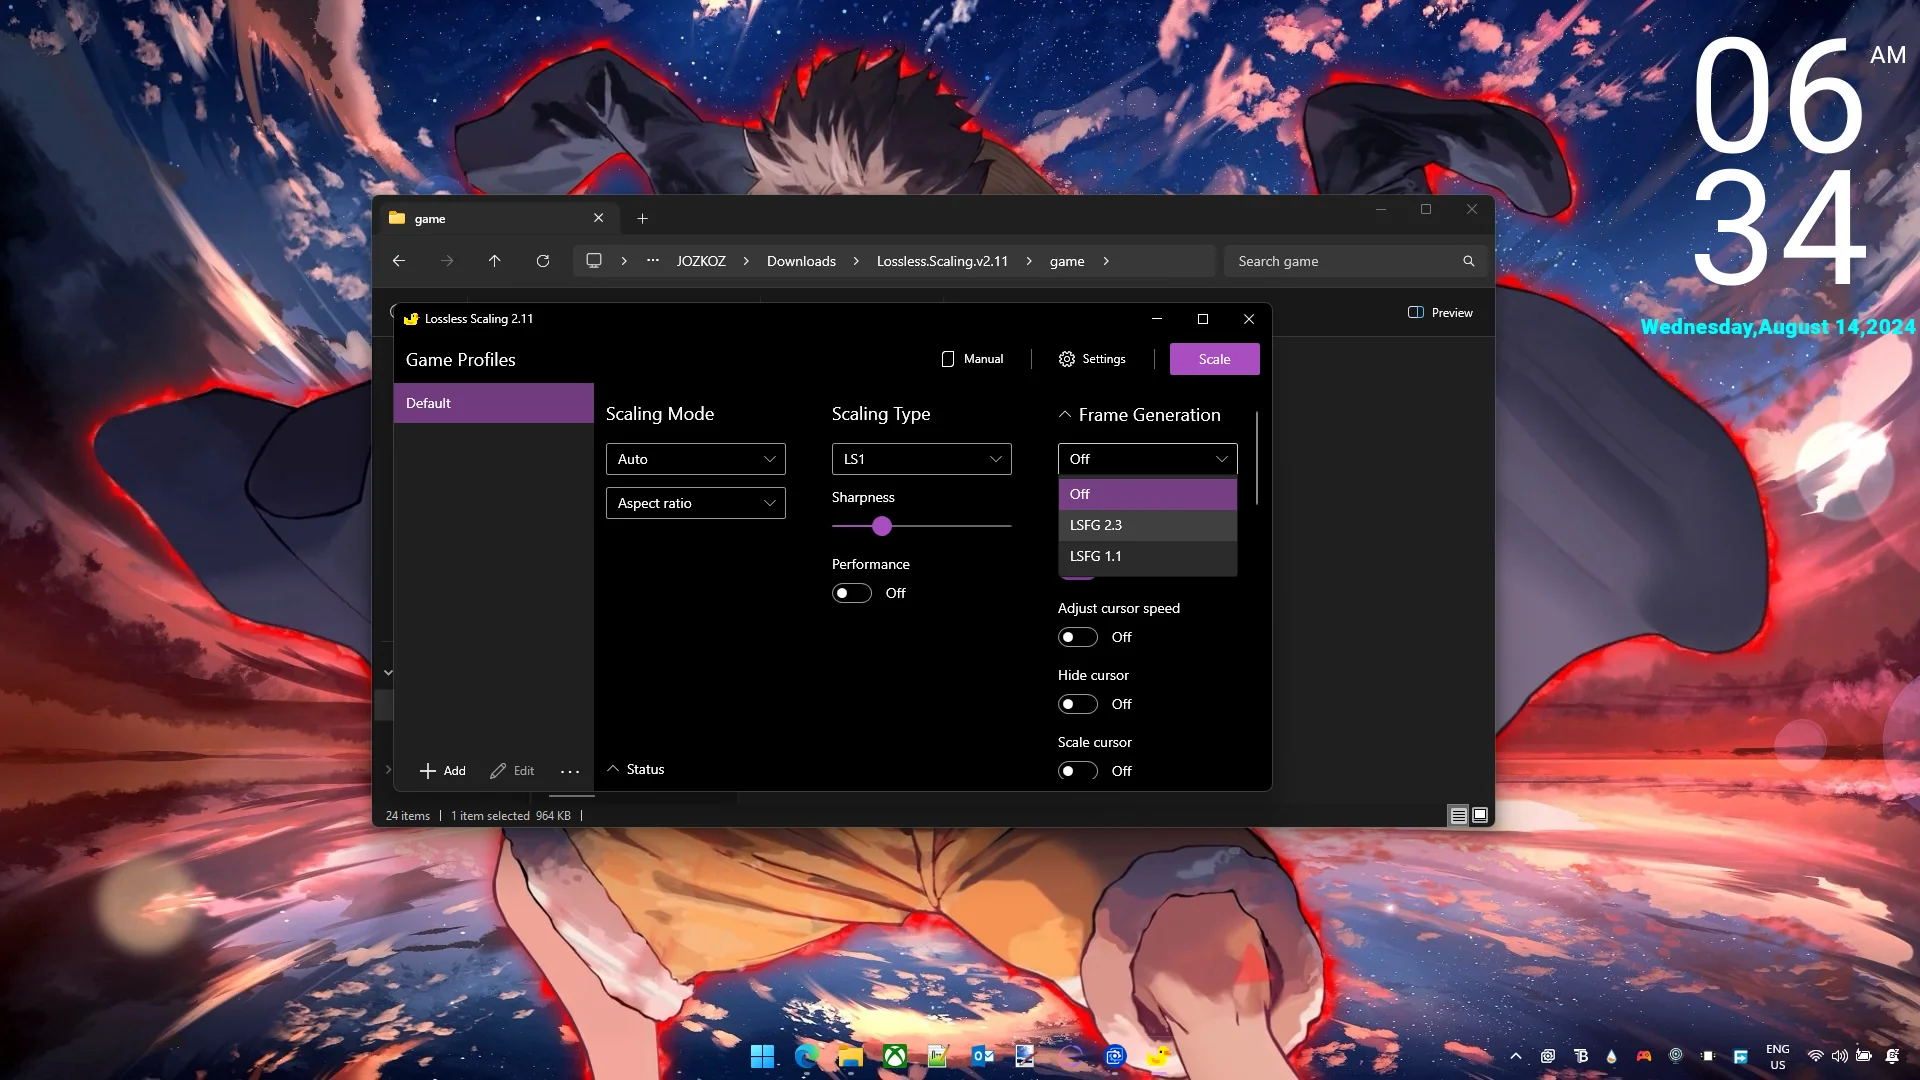
Task: Open the Manual book icon
Action: click(947, 359)
